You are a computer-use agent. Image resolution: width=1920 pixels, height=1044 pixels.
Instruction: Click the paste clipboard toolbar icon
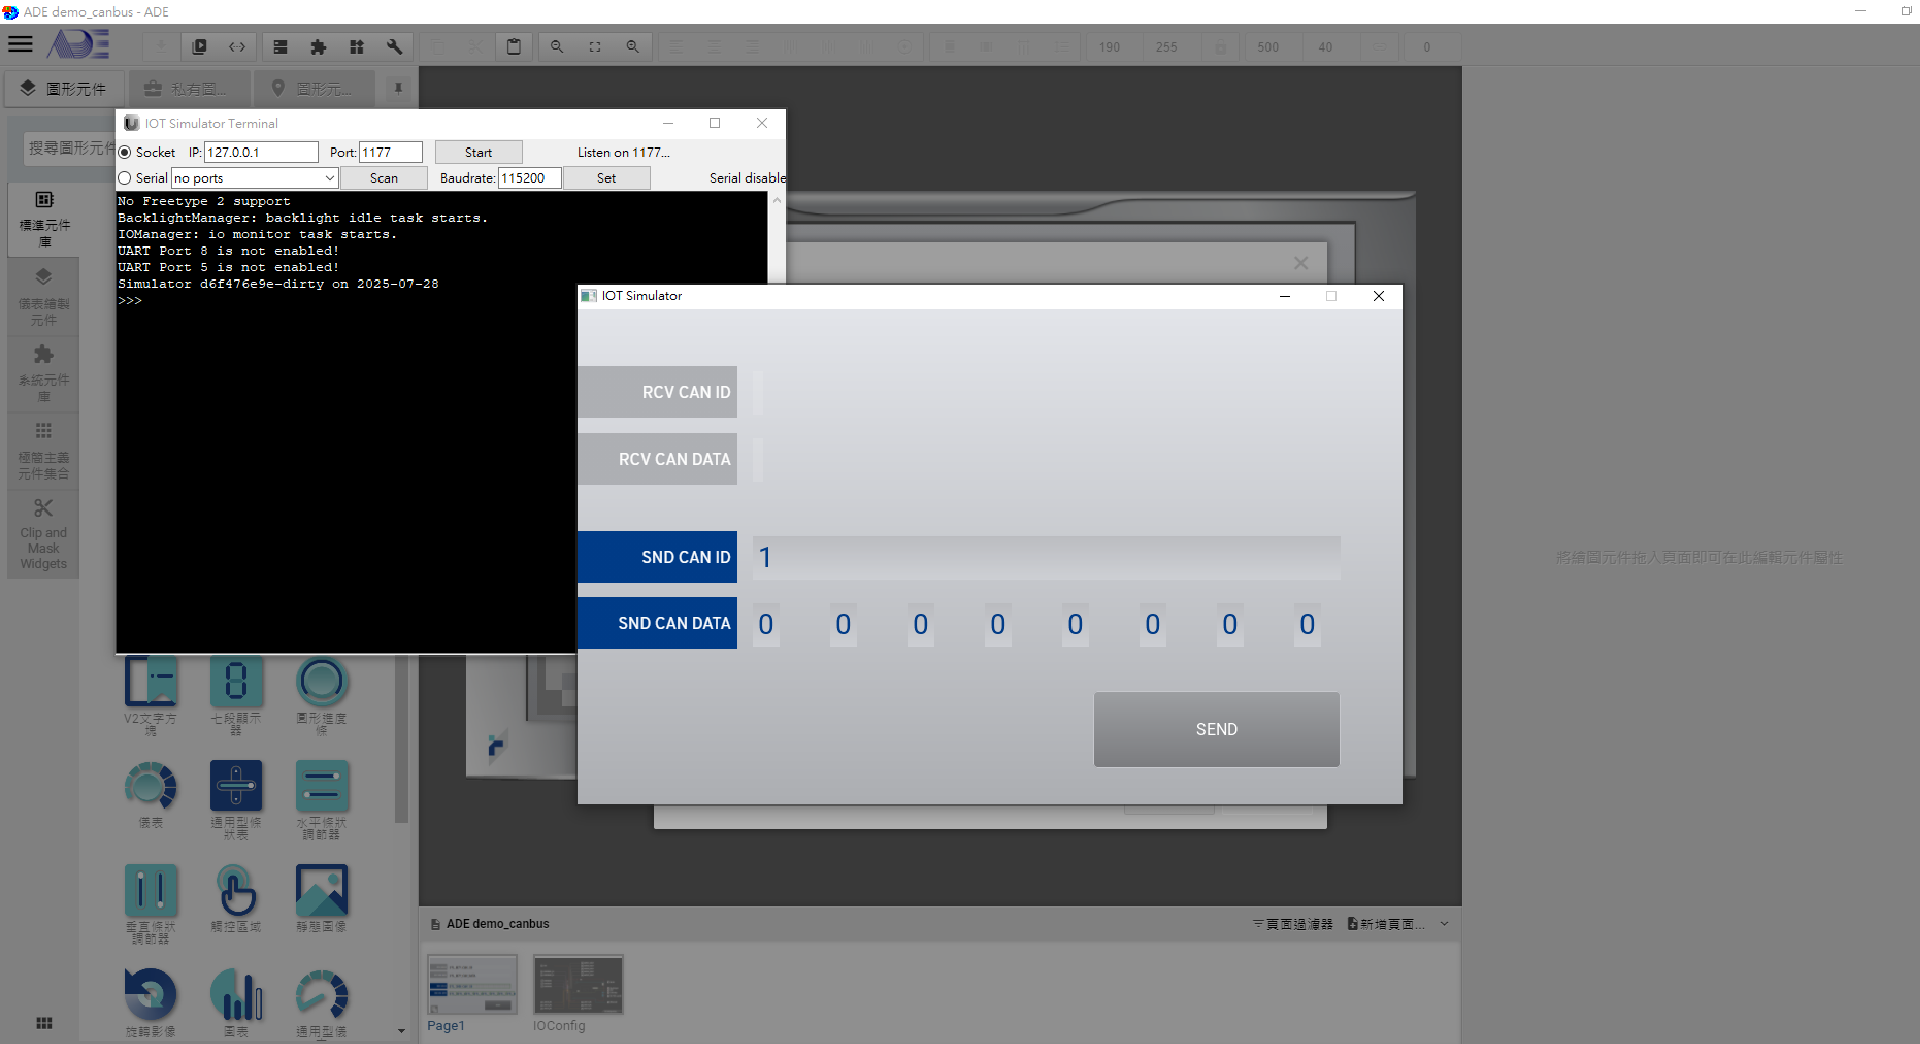coord(513,47)
